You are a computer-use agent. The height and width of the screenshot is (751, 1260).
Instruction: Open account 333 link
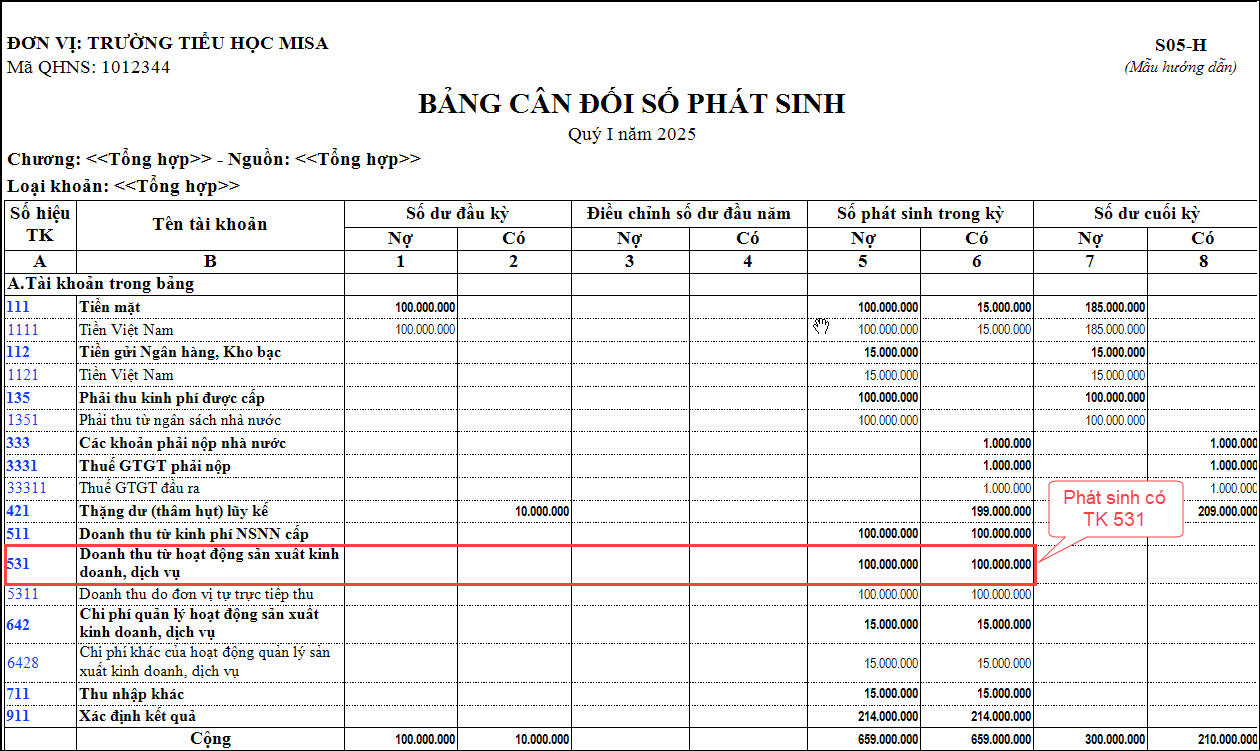[x=19, y=443]
